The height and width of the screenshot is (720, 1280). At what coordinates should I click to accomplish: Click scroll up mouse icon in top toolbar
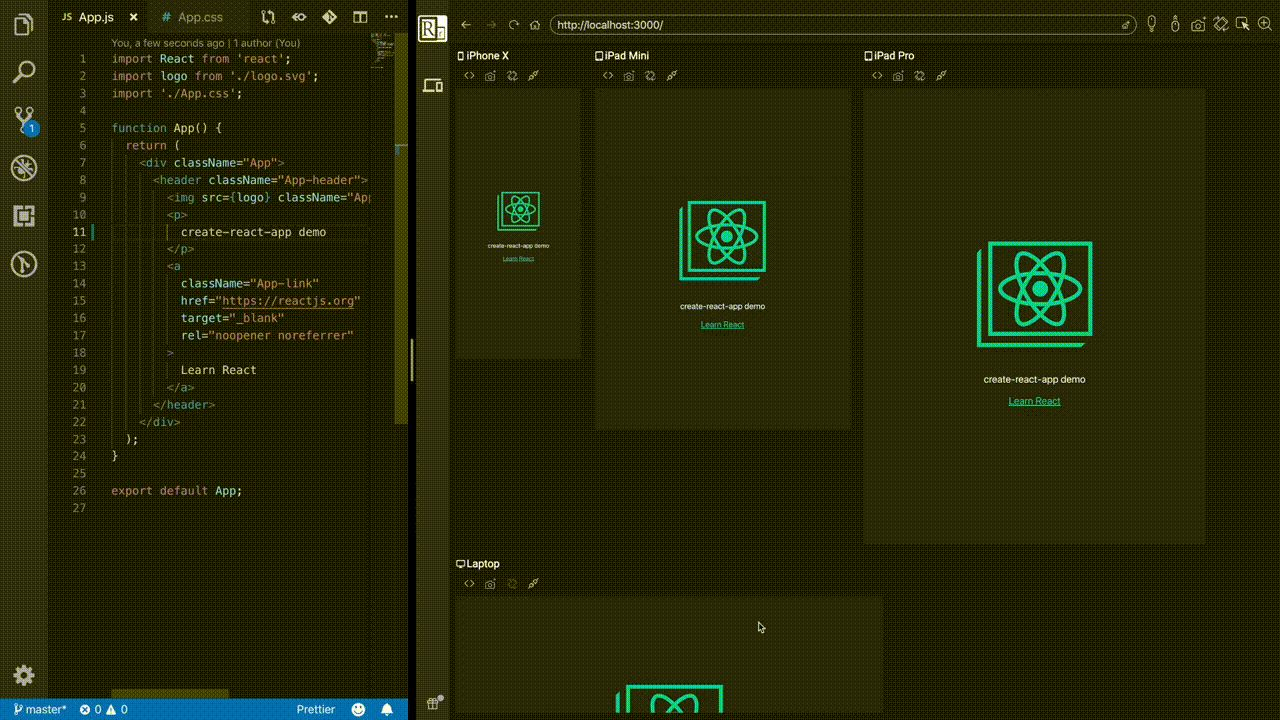(1175, 24)
